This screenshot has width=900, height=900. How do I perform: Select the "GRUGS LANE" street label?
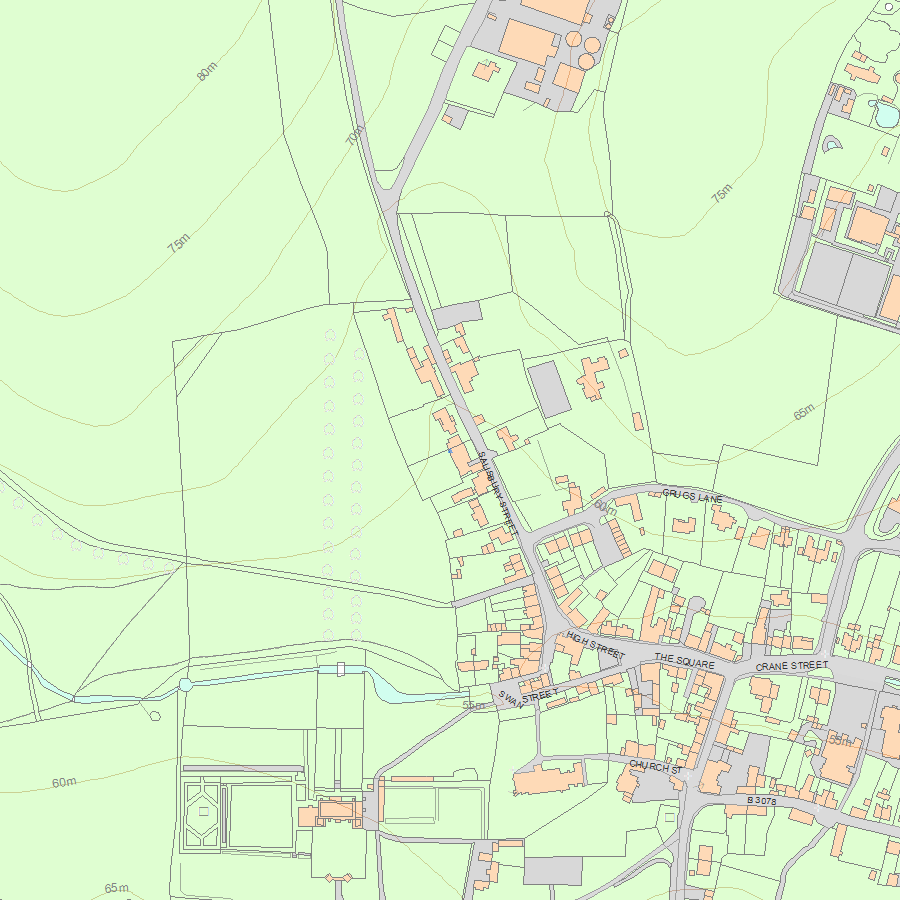pos(692,496)
